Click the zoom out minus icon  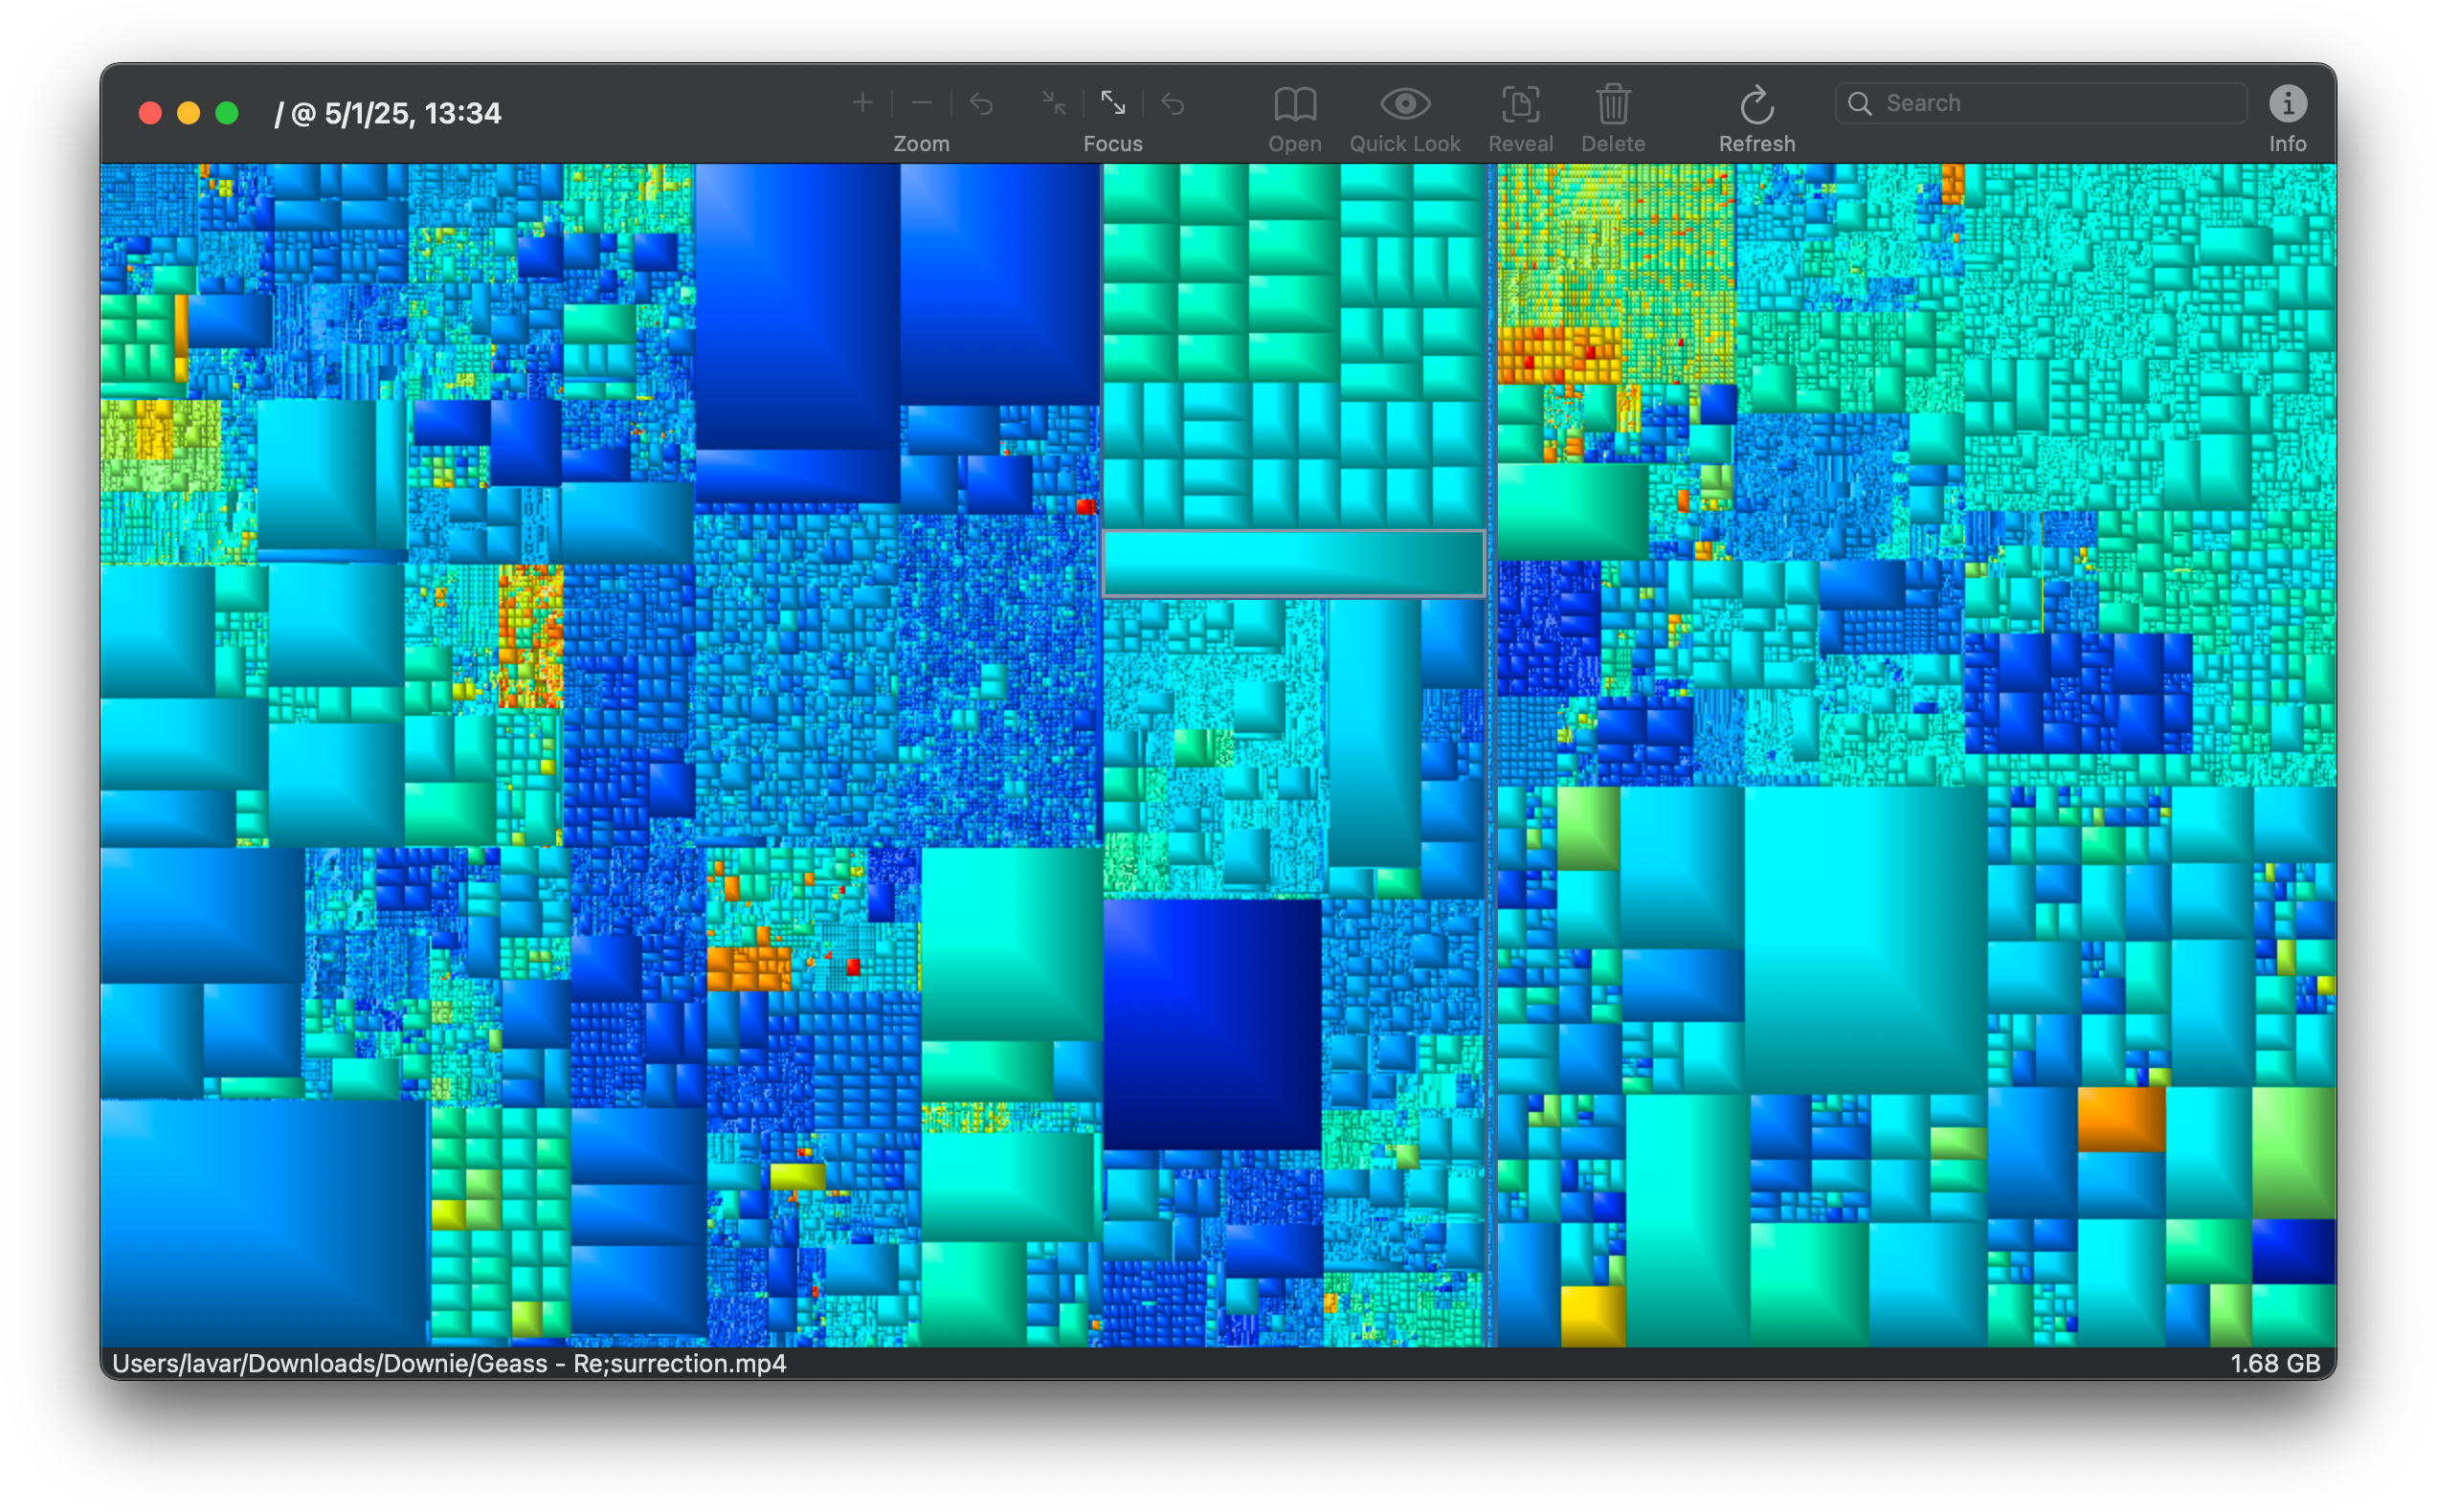click(x=922, y=103)
